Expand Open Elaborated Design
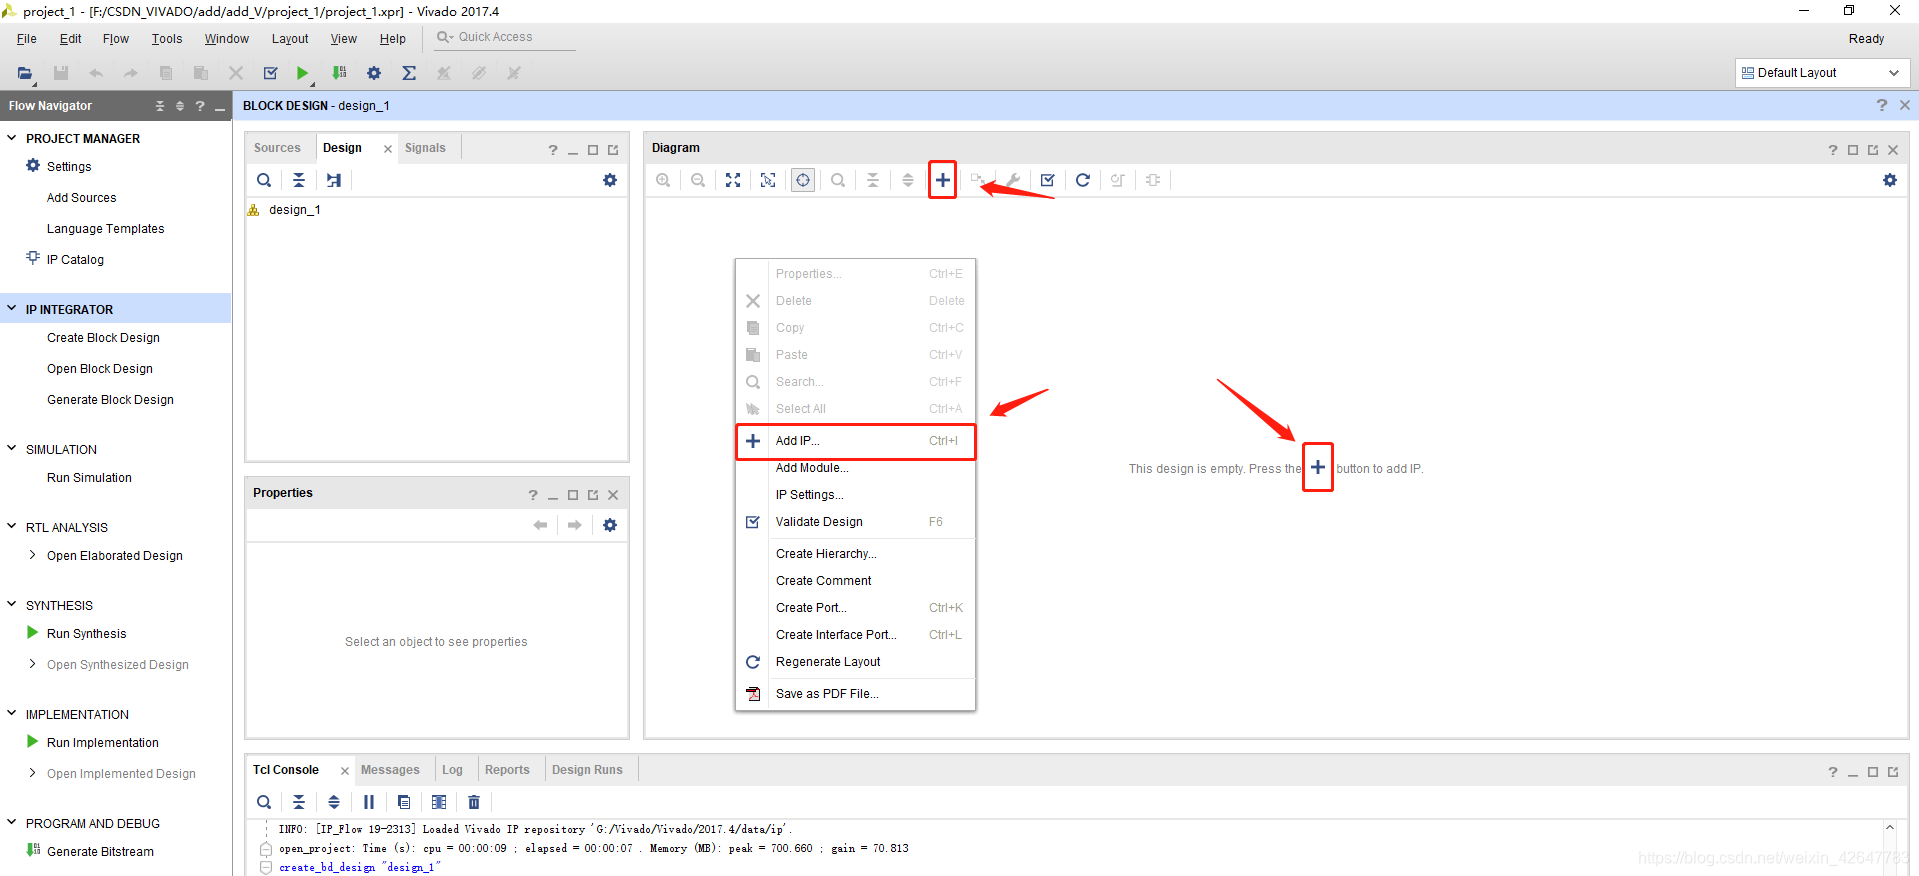The image size is (1919, 876). (x=33, y=555)
